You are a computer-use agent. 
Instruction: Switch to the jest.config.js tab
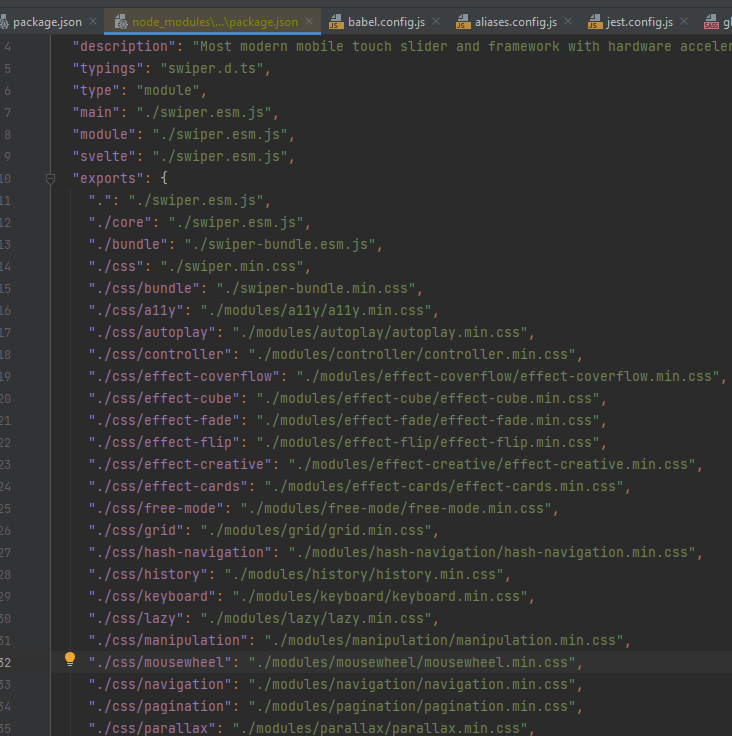pyautogui.click(x=639, y=22)
